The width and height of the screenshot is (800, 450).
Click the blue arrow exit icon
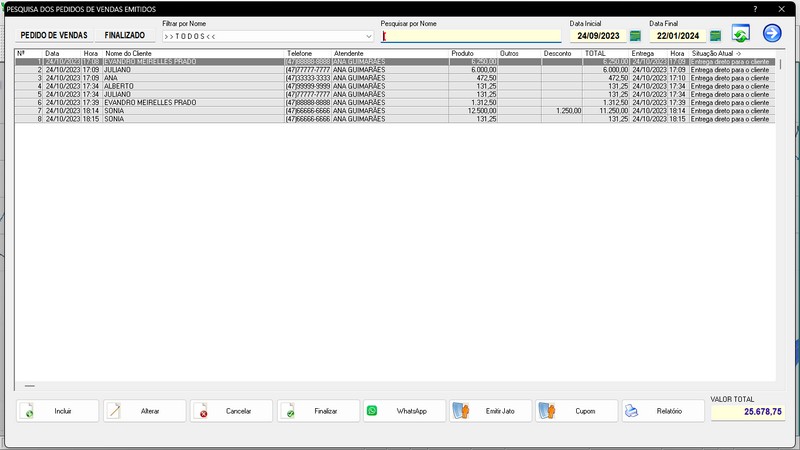tap(772, 33)
